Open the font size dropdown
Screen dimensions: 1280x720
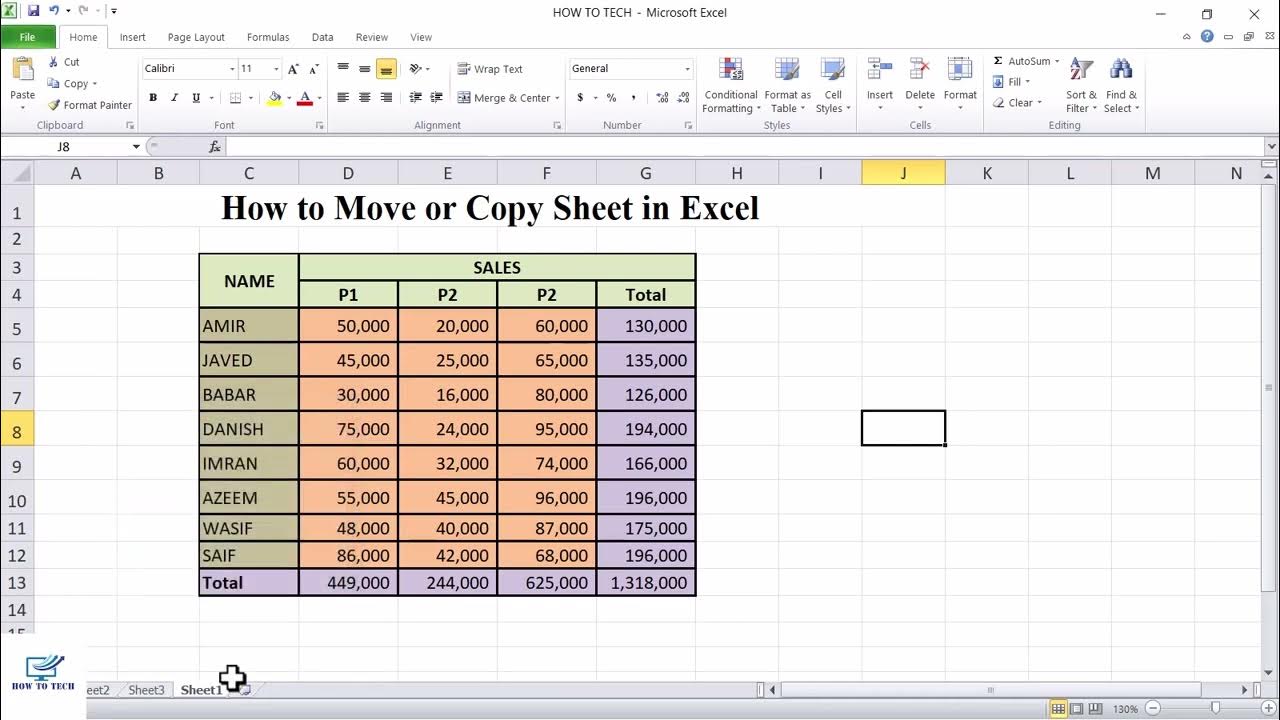click(x=275, y=69)
